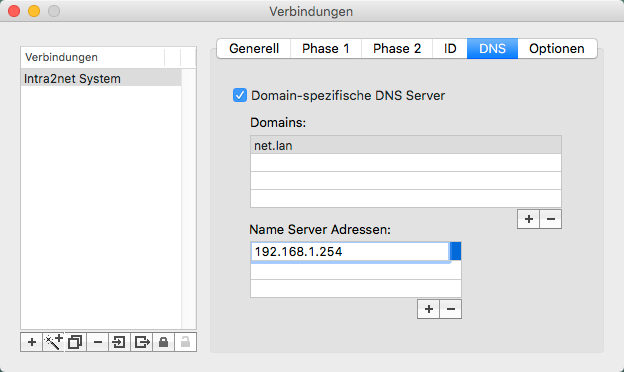Add a domain with the plus button
624x372 pixels.
[x=528, y=219]
